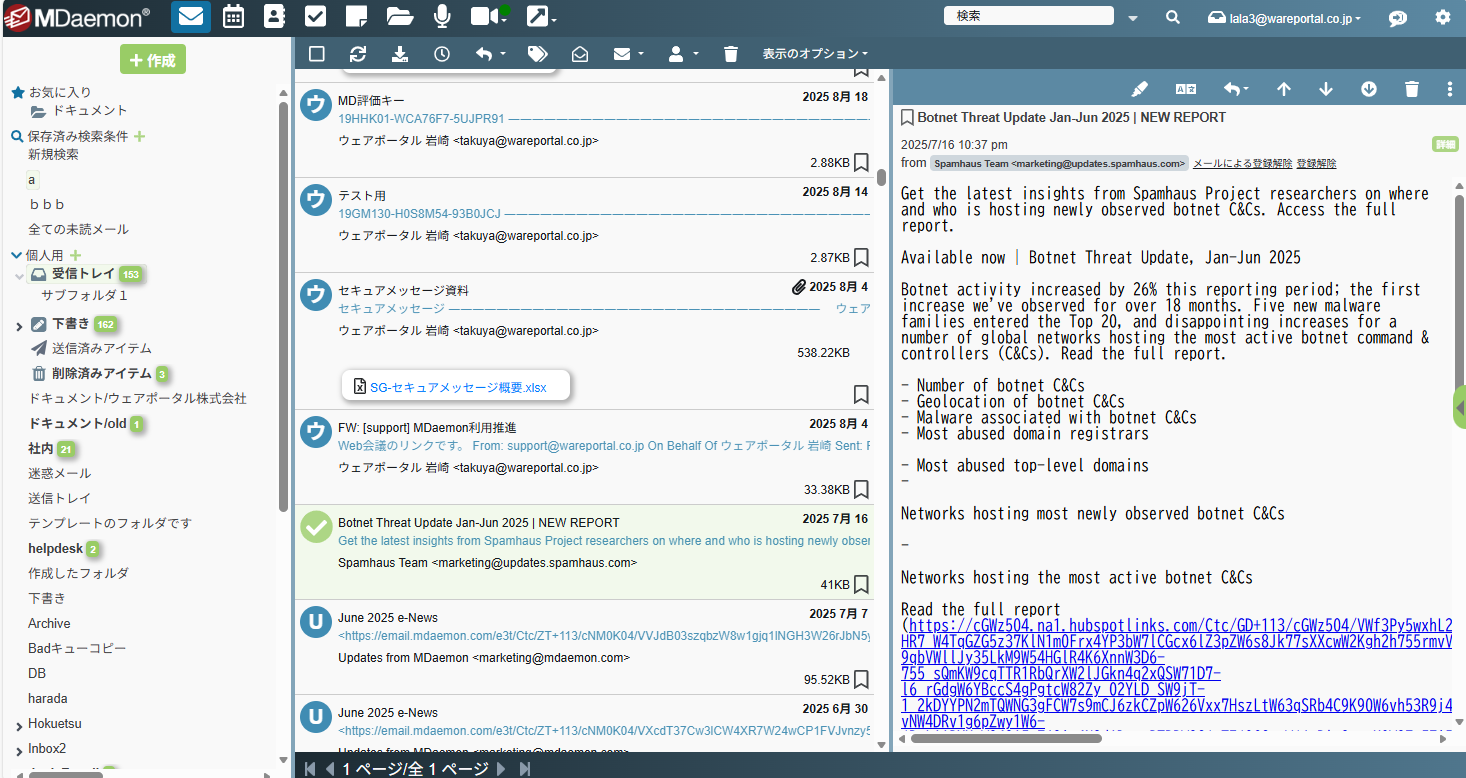Open the 表示のオプション dropdown
The height and width of the screenshot is (778, 1466).
pos(814,54)
